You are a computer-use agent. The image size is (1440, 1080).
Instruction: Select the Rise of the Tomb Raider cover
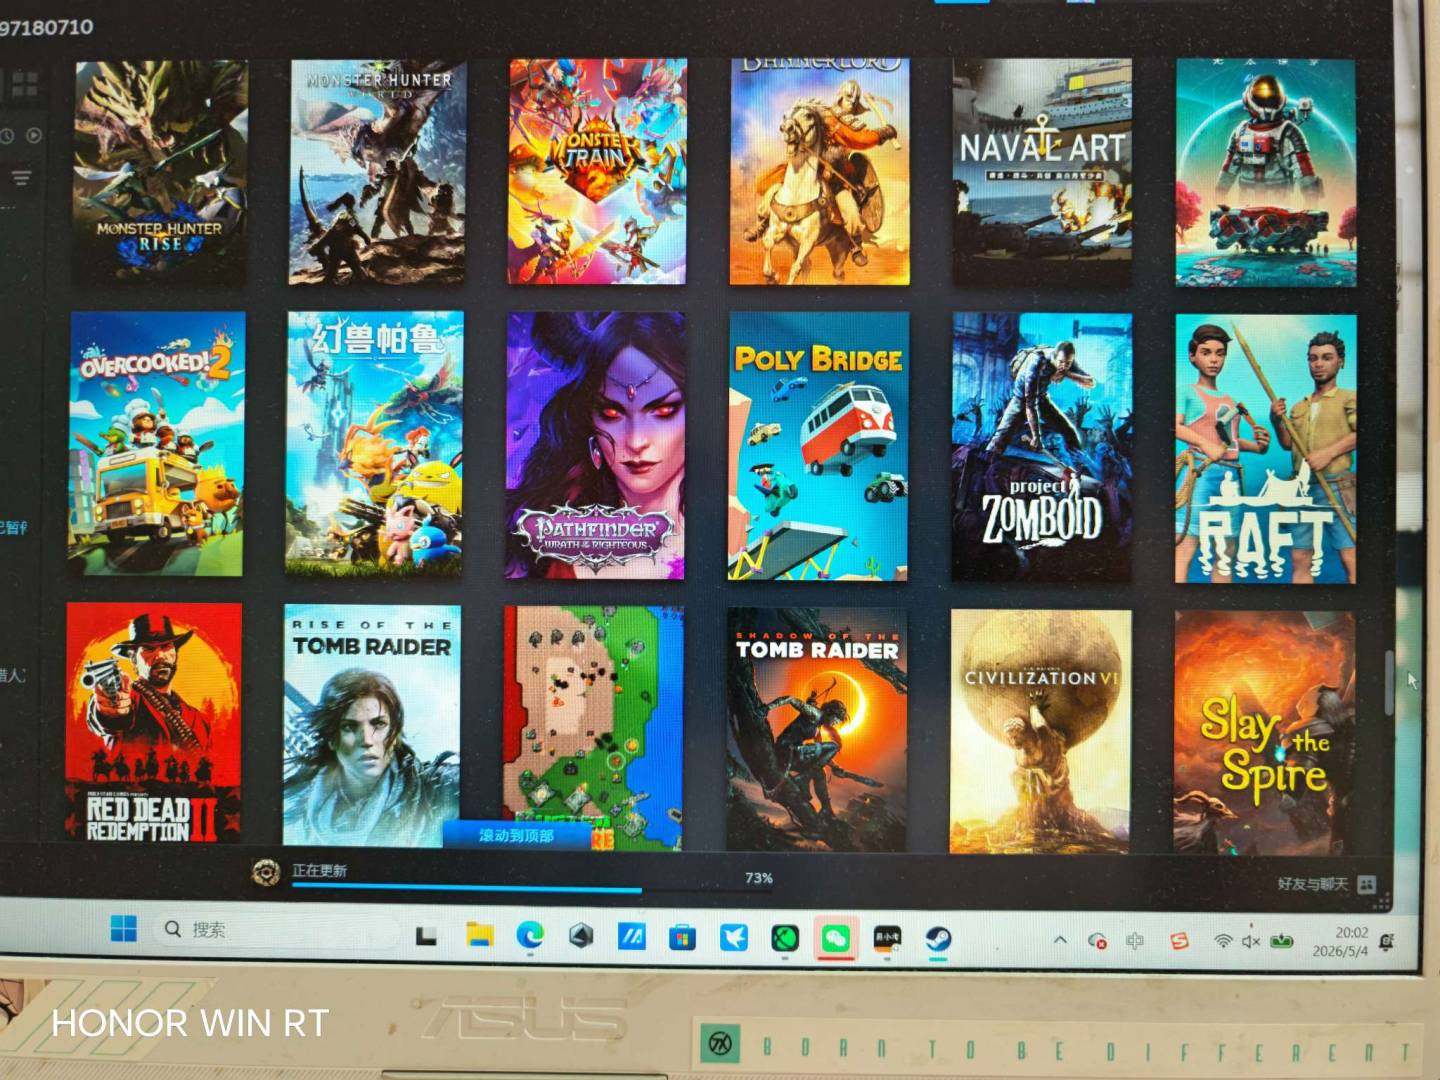[372, 726]
